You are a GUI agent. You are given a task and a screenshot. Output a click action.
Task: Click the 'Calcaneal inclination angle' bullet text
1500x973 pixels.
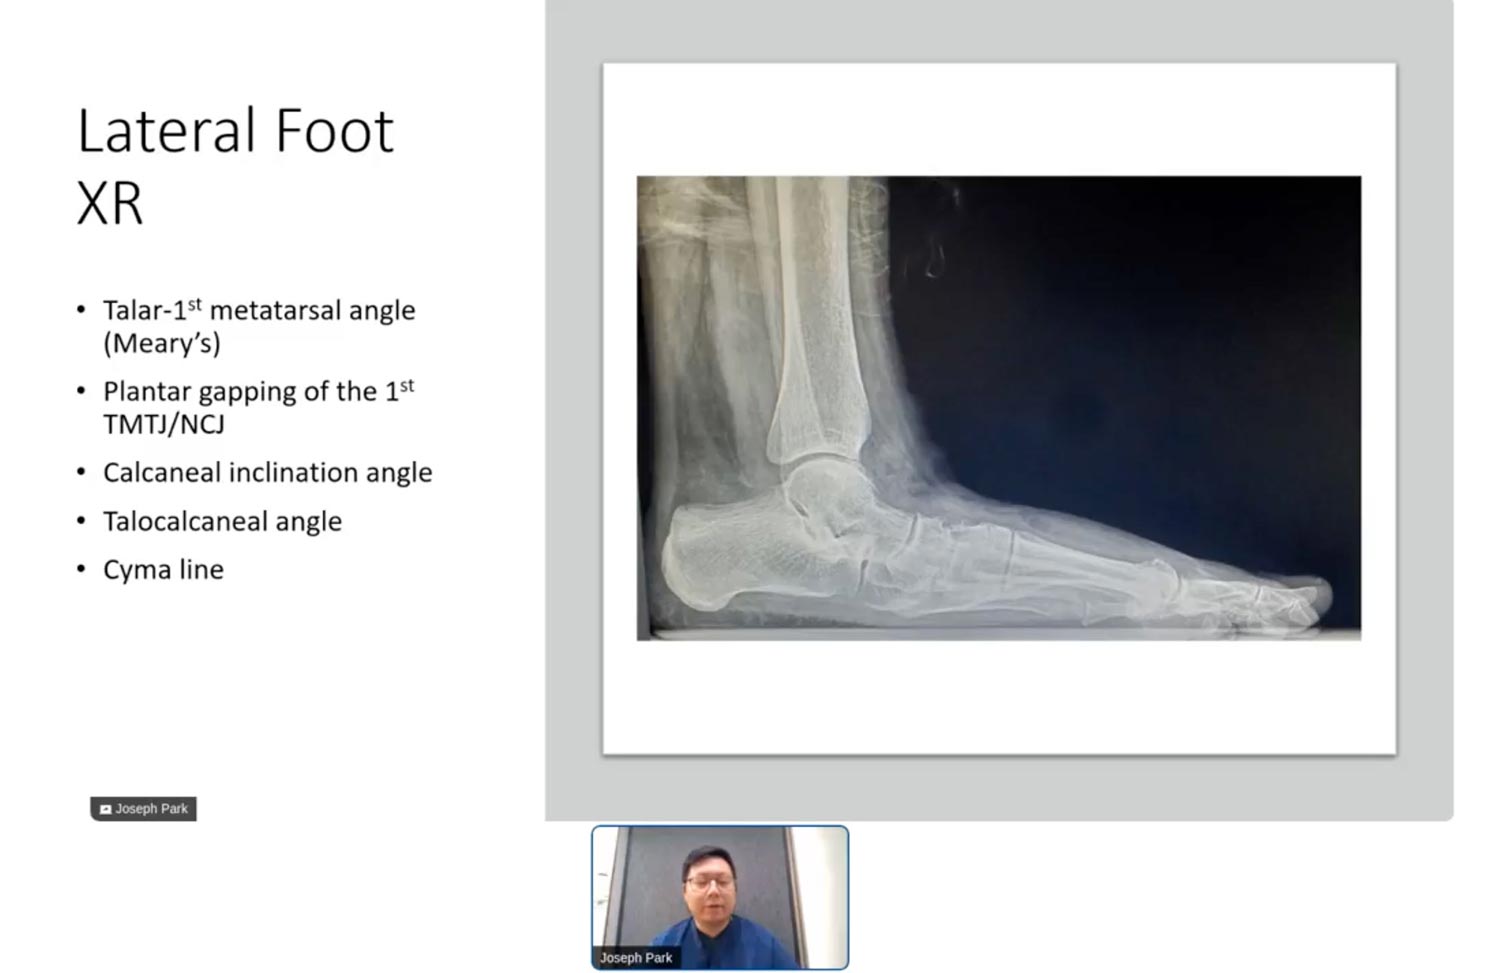click(x=267, y=472)
